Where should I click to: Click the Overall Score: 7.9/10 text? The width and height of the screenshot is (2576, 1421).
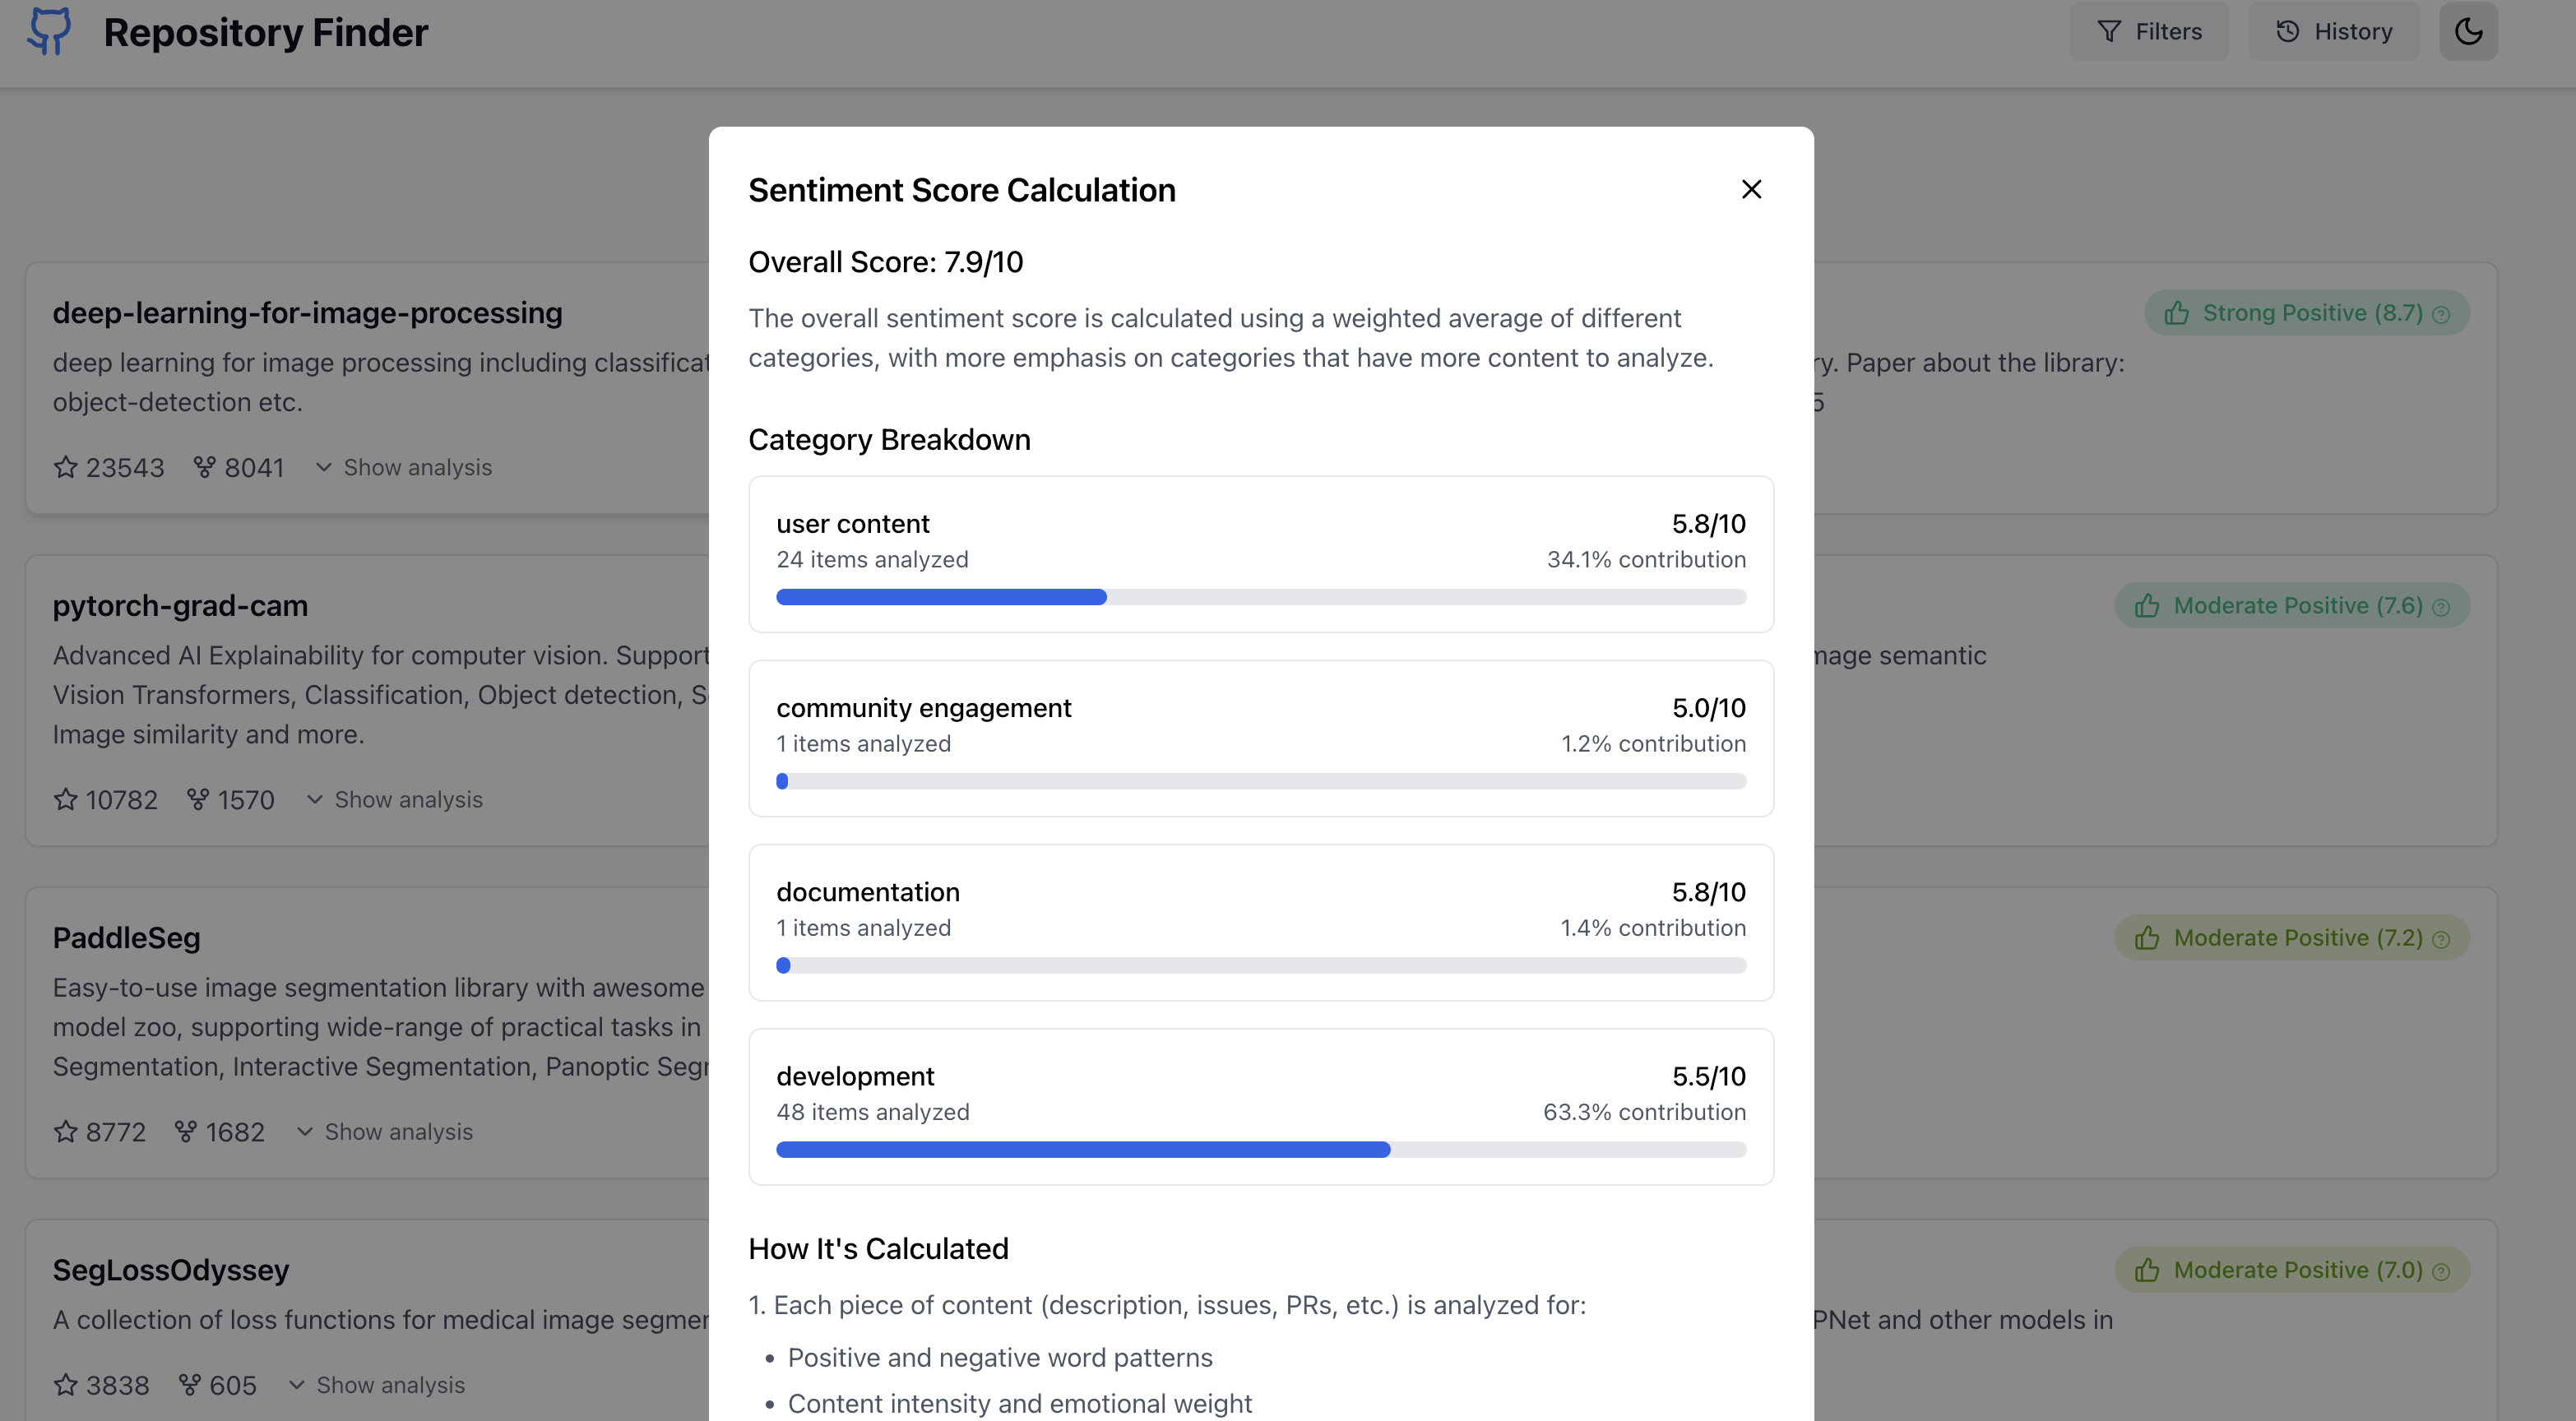coord(886,262)
